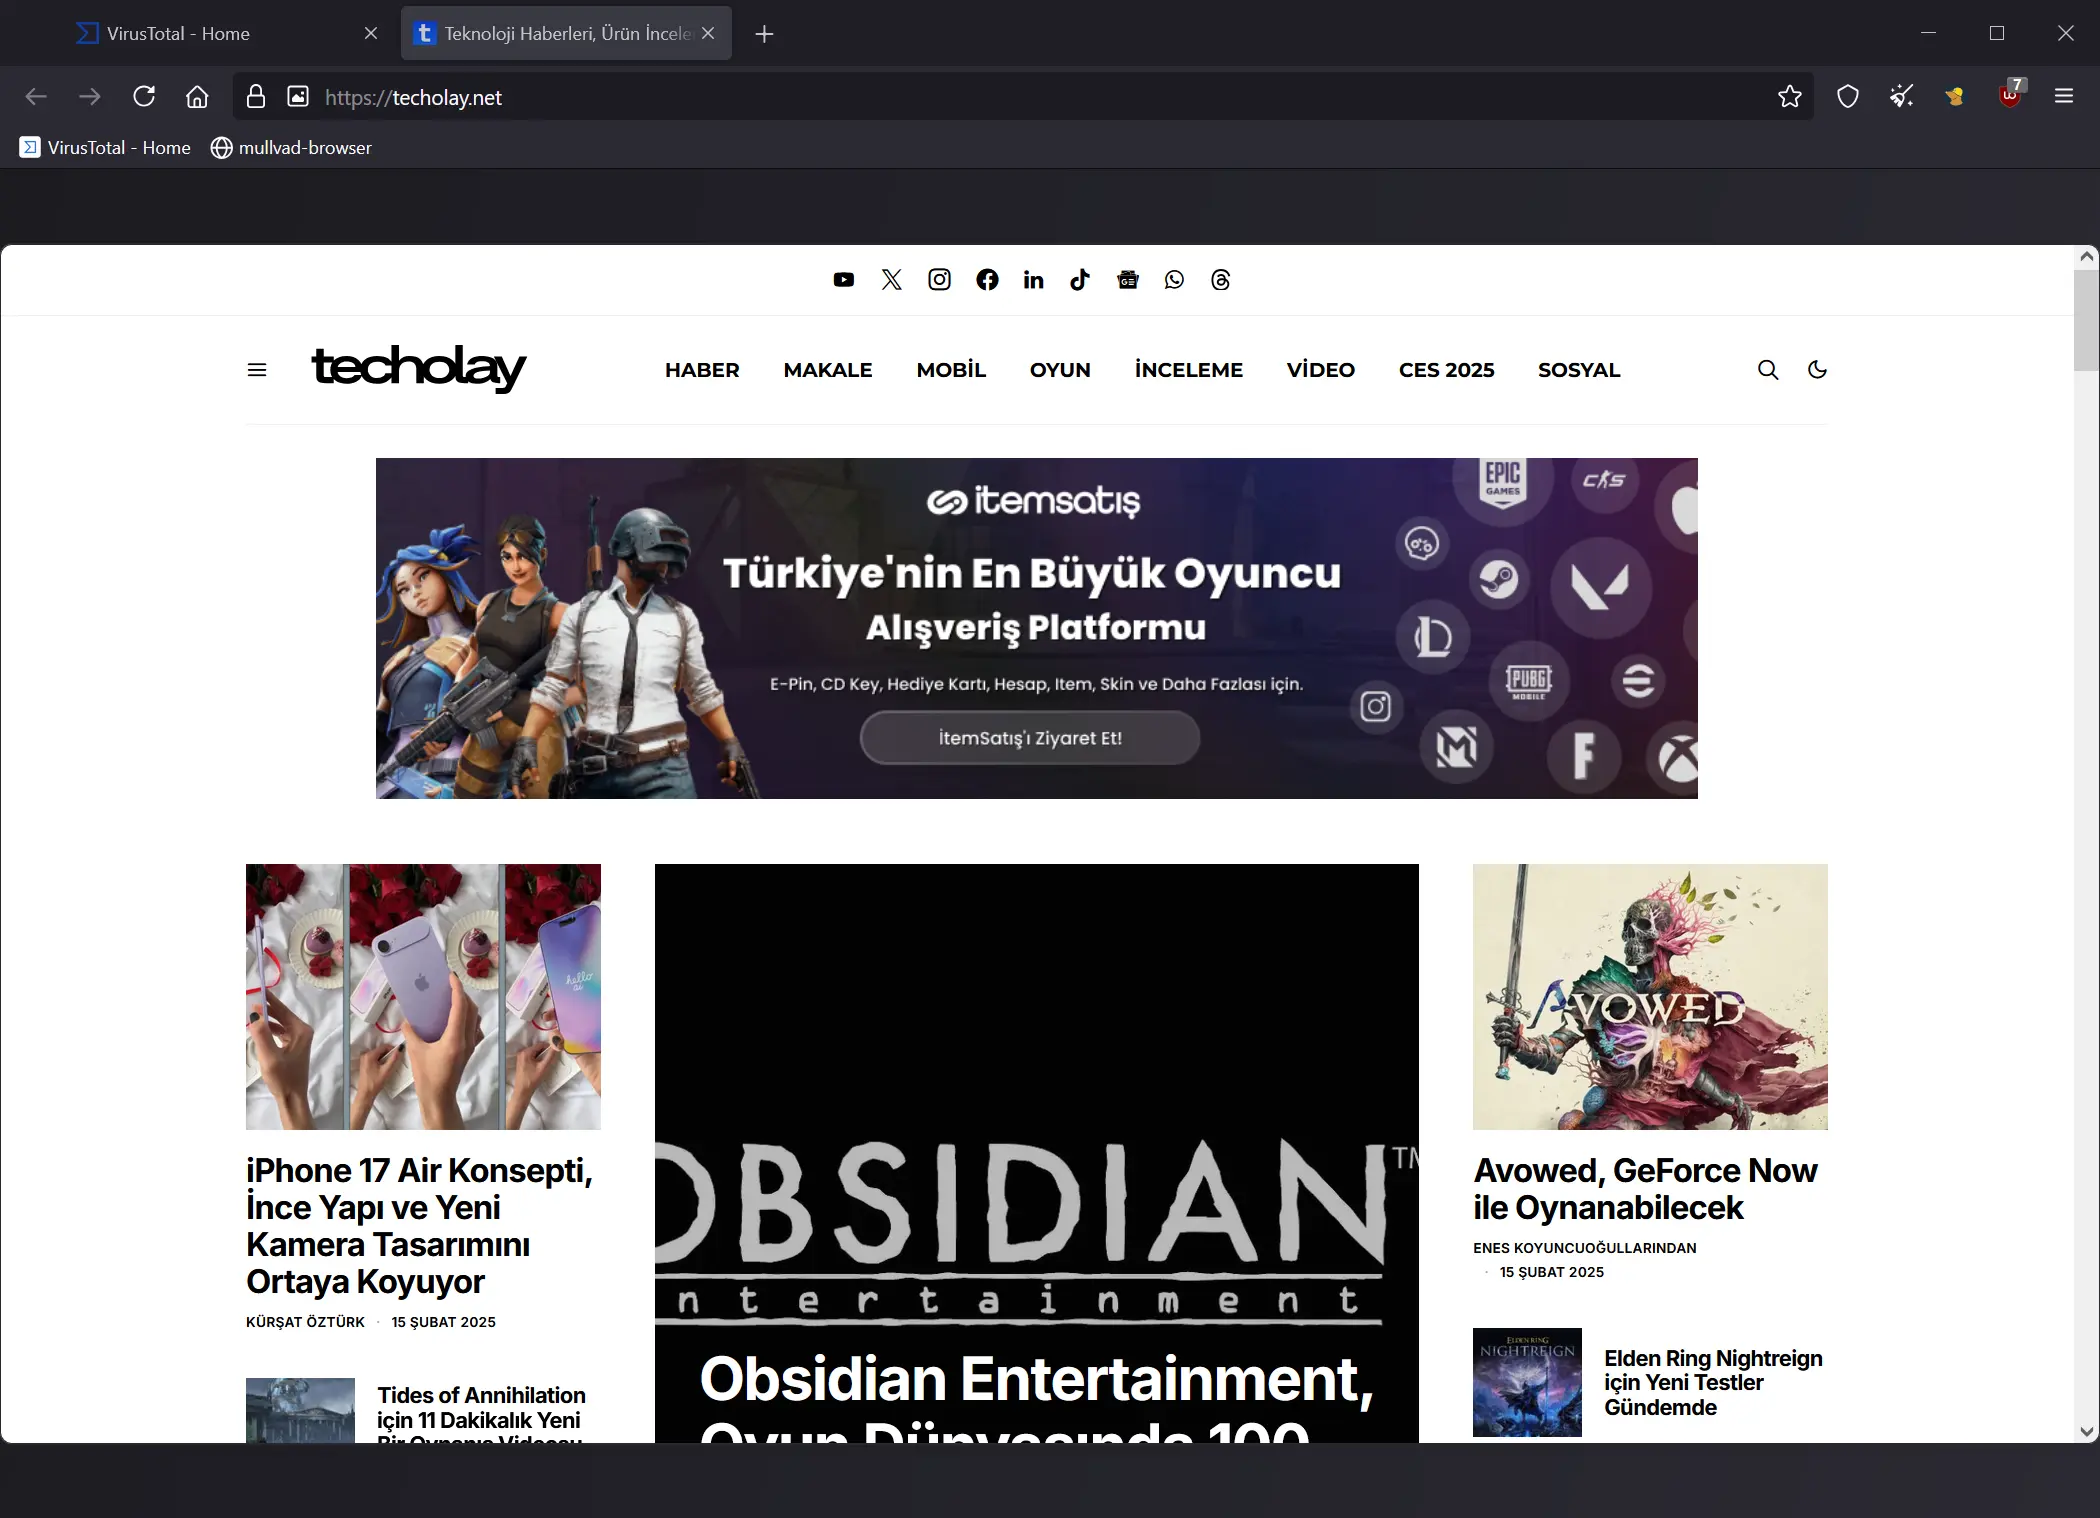The width and height of the screenshot is (2100, 1518).
Task: Open author KÜRŞAT ÖZTÜRK link
Action: click(x=305, y=1322)
